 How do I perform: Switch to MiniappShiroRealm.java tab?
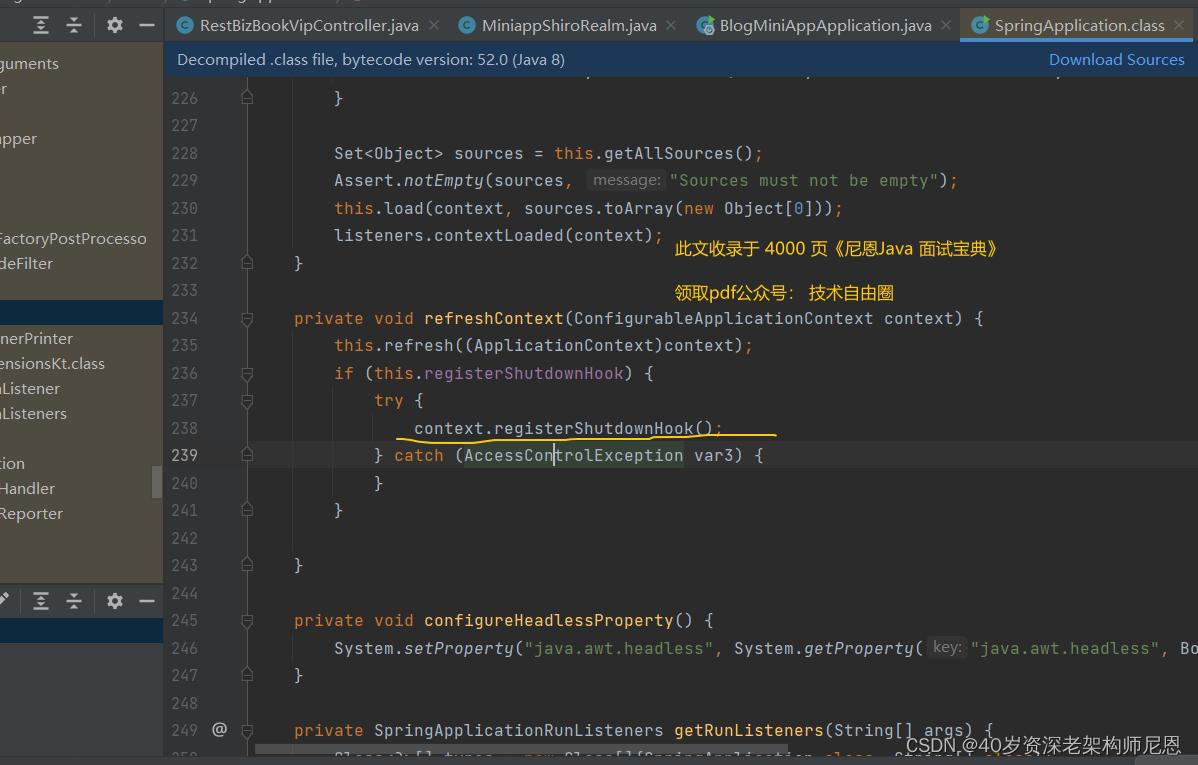[x=567, y=25]
